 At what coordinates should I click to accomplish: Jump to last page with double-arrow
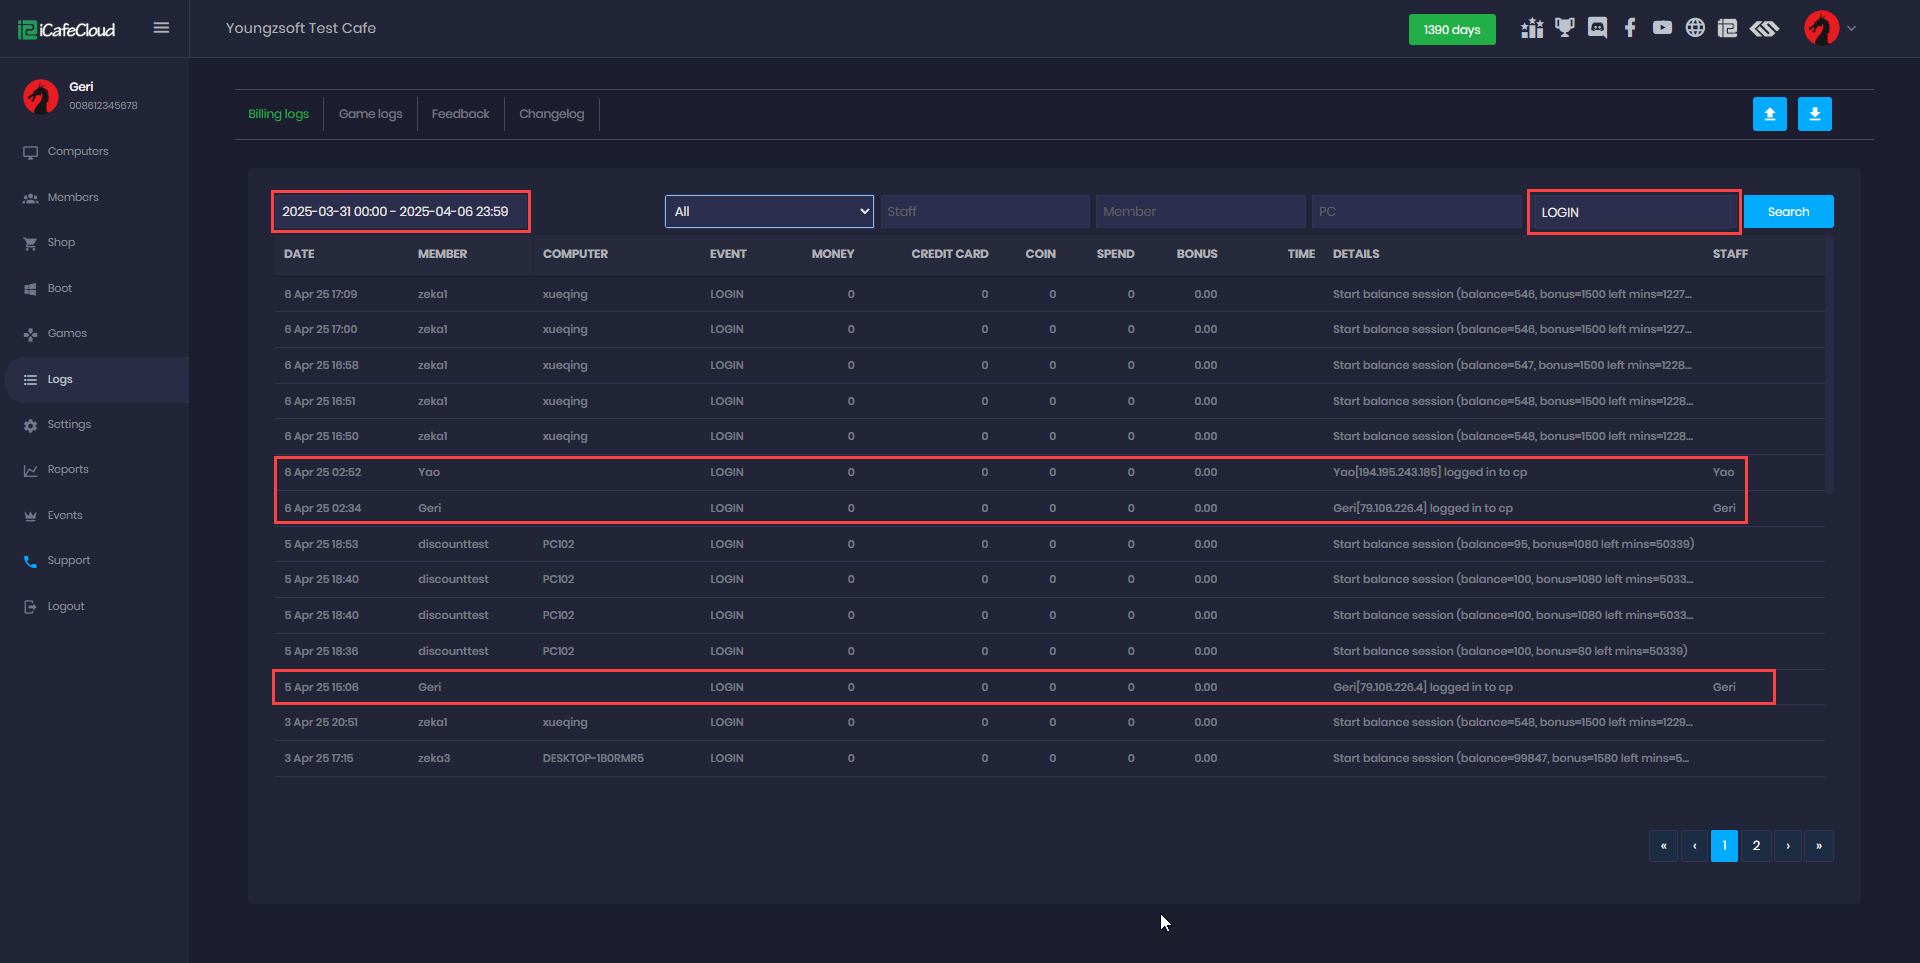tap(1818, 846)
